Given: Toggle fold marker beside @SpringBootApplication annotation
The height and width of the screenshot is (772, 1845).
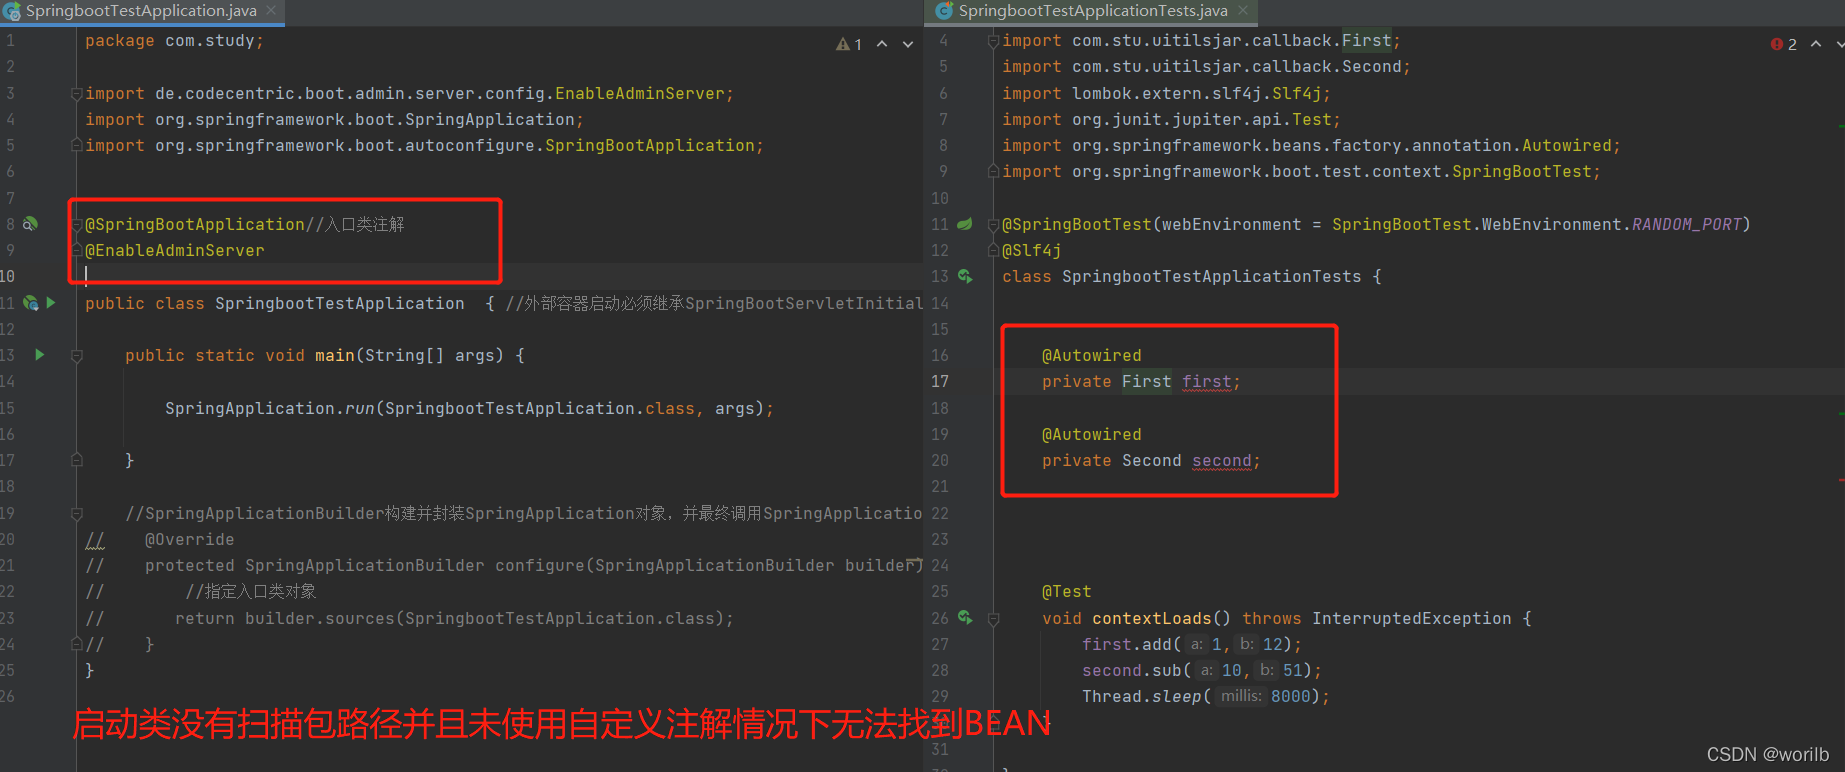Looking at the screenshot, I should point(76,225).
